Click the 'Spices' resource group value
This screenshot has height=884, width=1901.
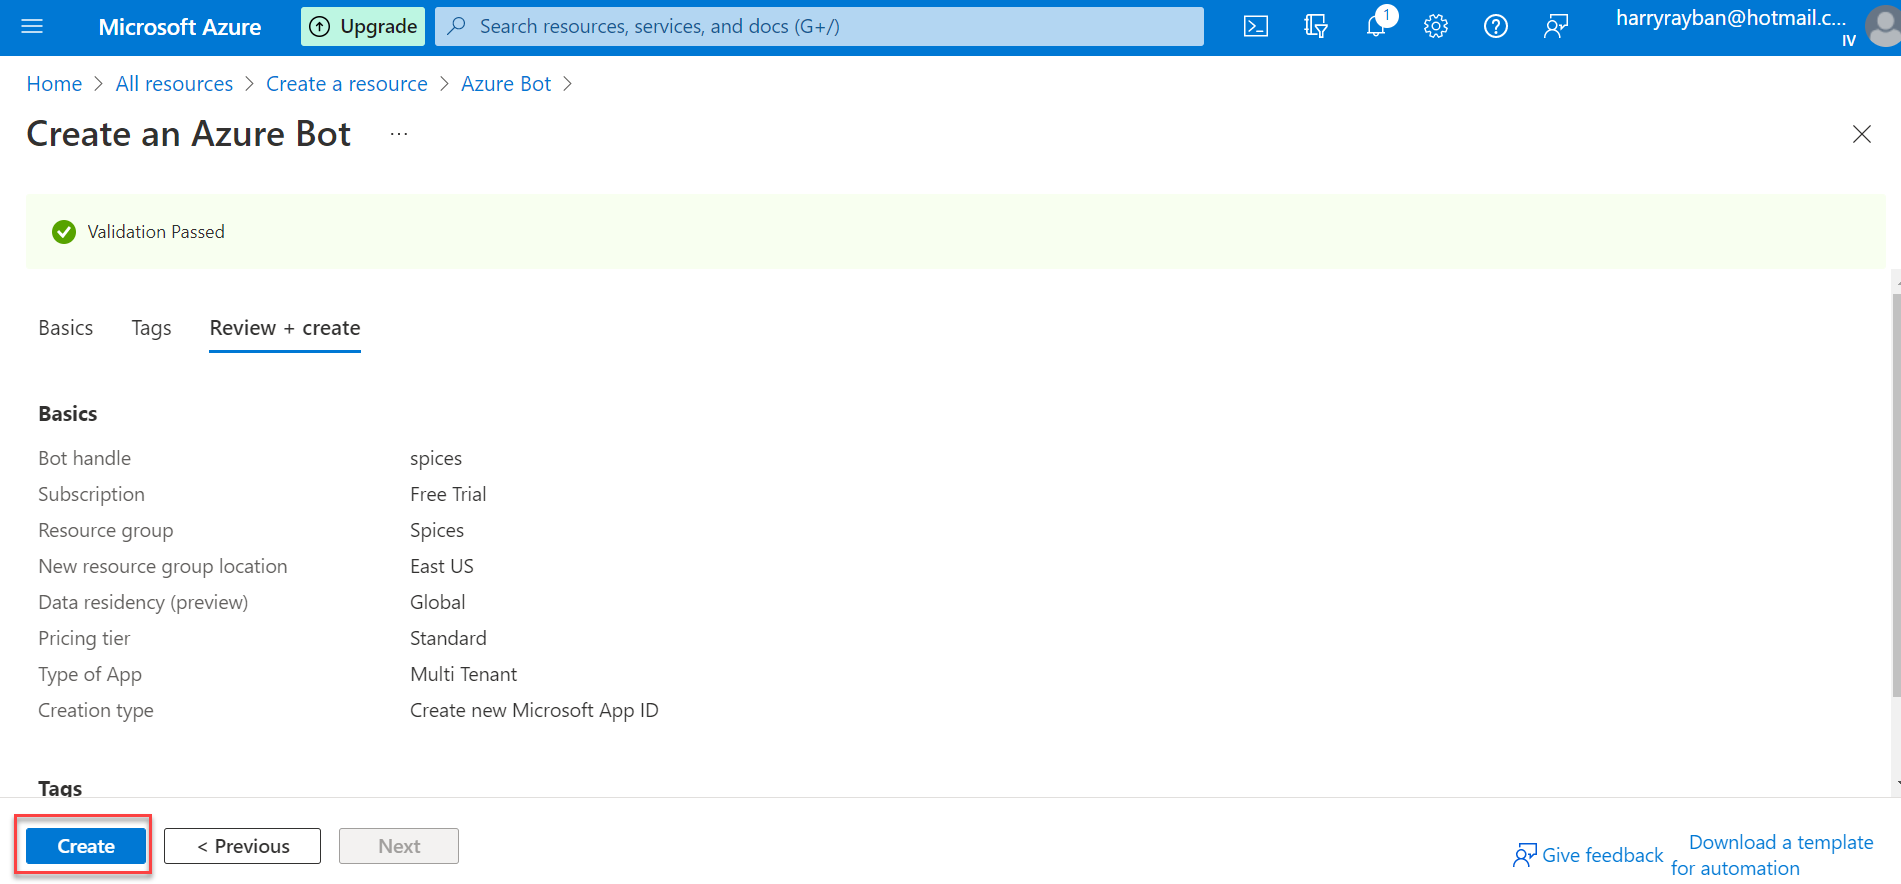[x=437, y=530]
